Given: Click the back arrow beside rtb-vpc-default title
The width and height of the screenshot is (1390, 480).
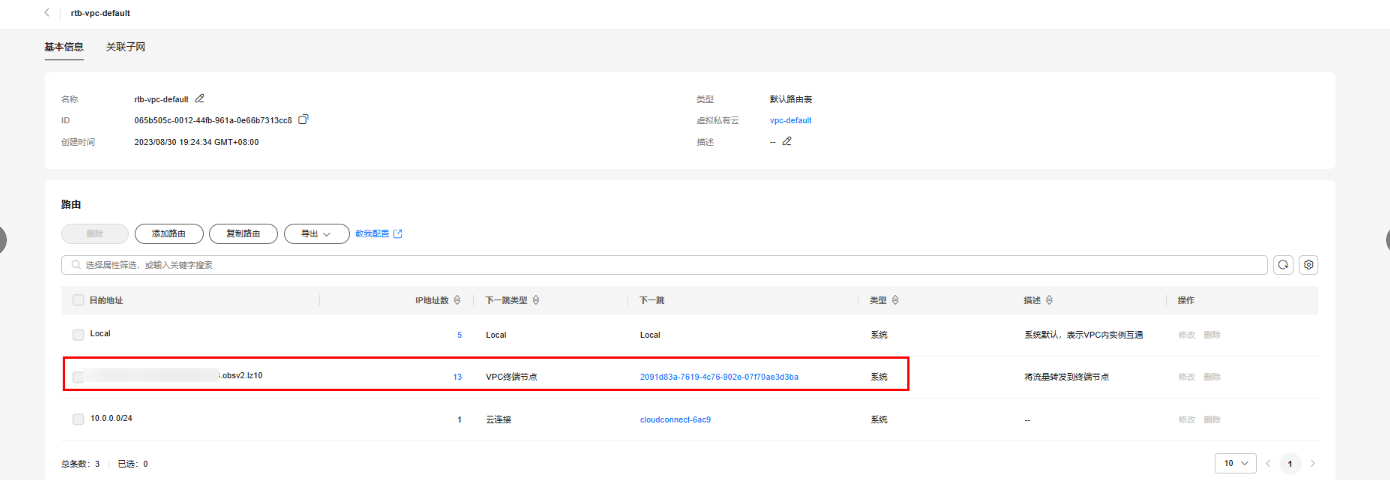Looking at the screenshot, I should (47, 13).
